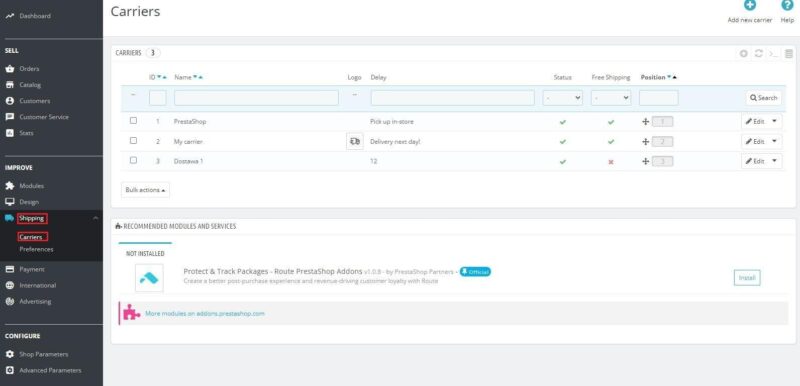
Task: Enable free shipping for Dostawa 1
Action: coord(611,162)
